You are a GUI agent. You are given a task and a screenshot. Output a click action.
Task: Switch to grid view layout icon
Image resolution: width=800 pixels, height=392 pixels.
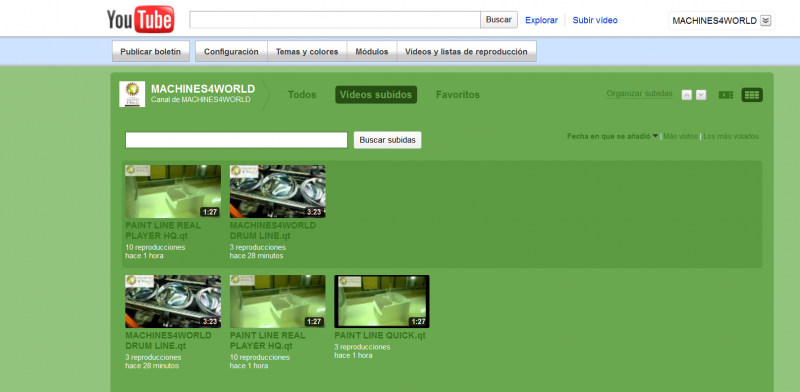click(752, 95)
